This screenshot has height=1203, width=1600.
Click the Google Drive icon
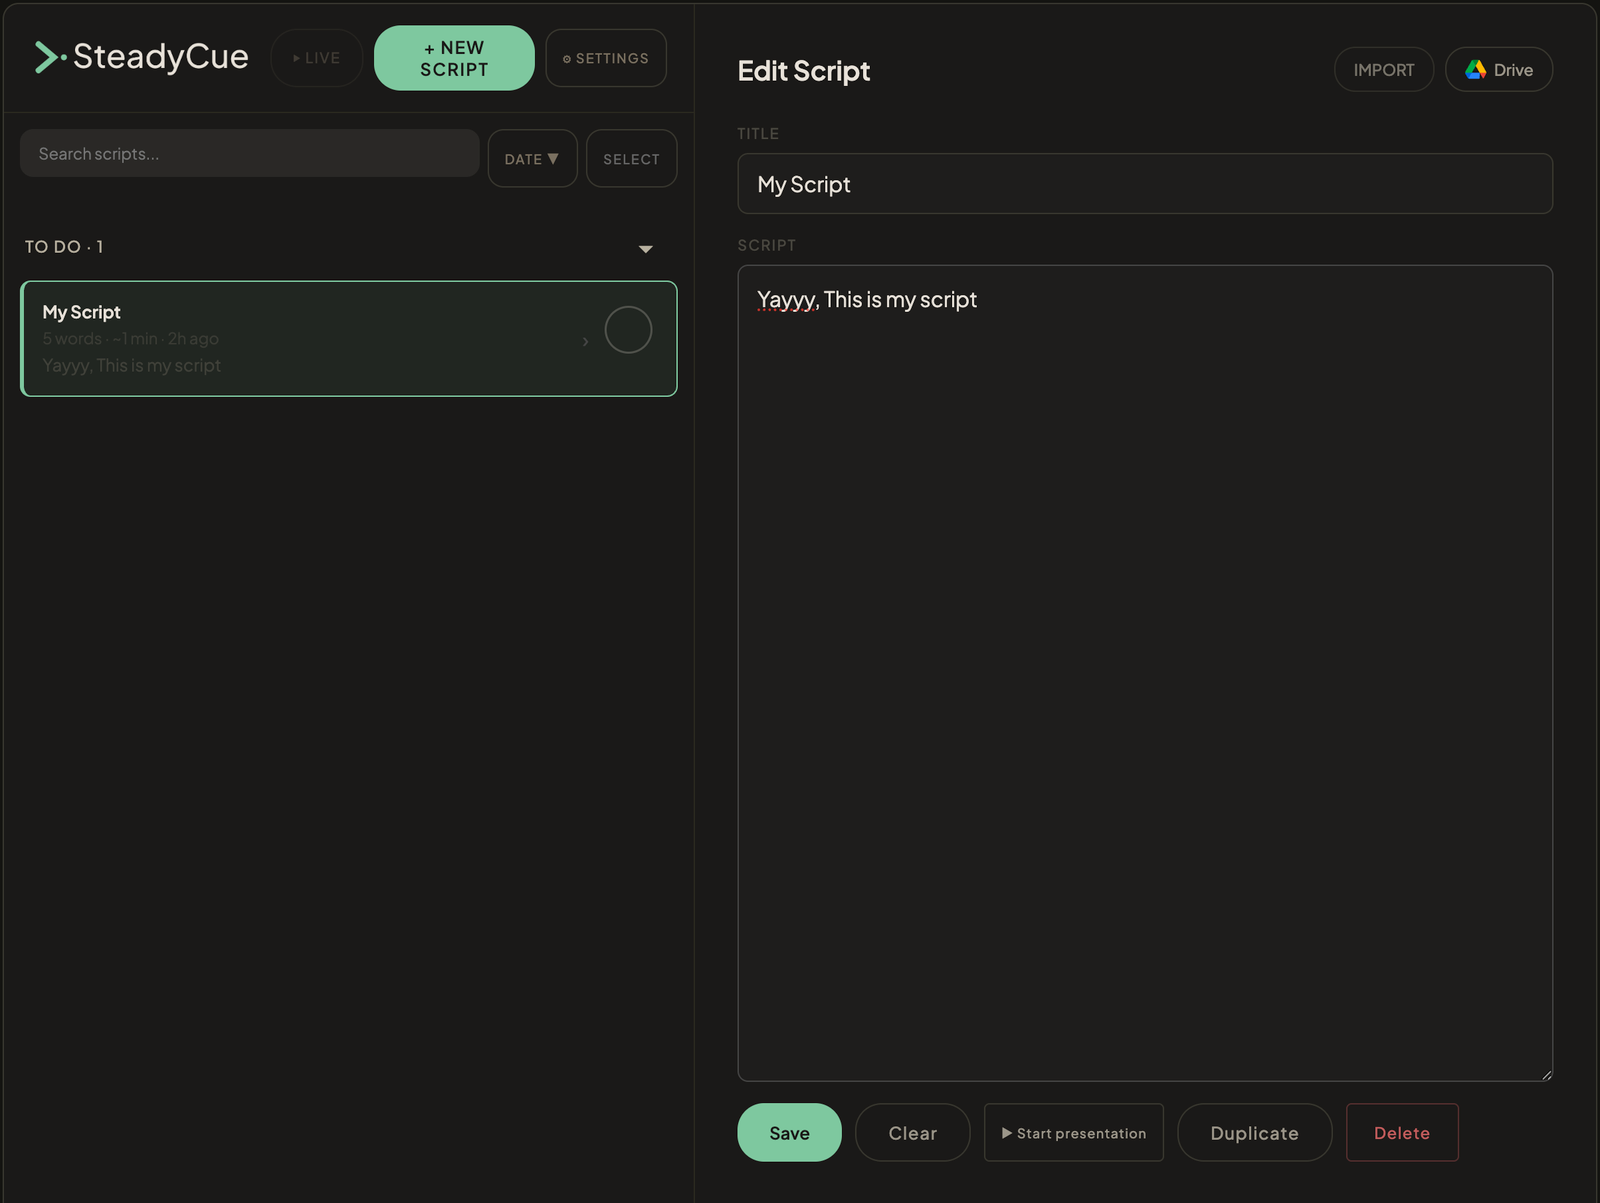tap(1475, 70)
